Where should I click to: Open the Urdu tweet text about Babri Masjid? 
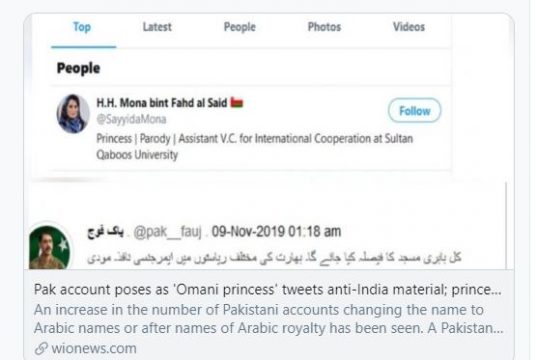point(275,258)
